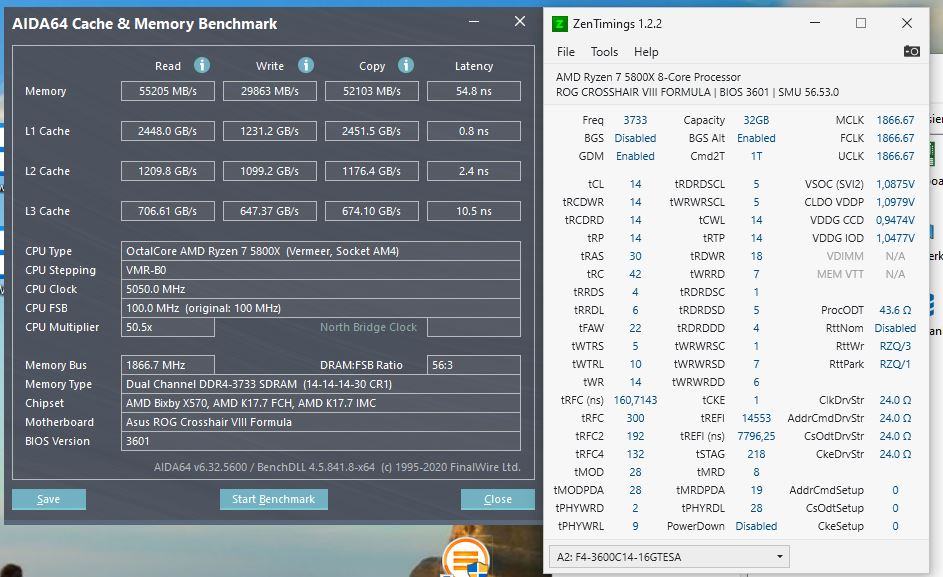
Task: Click the Copy info icon in AIDA64
Action: [406, 65]
